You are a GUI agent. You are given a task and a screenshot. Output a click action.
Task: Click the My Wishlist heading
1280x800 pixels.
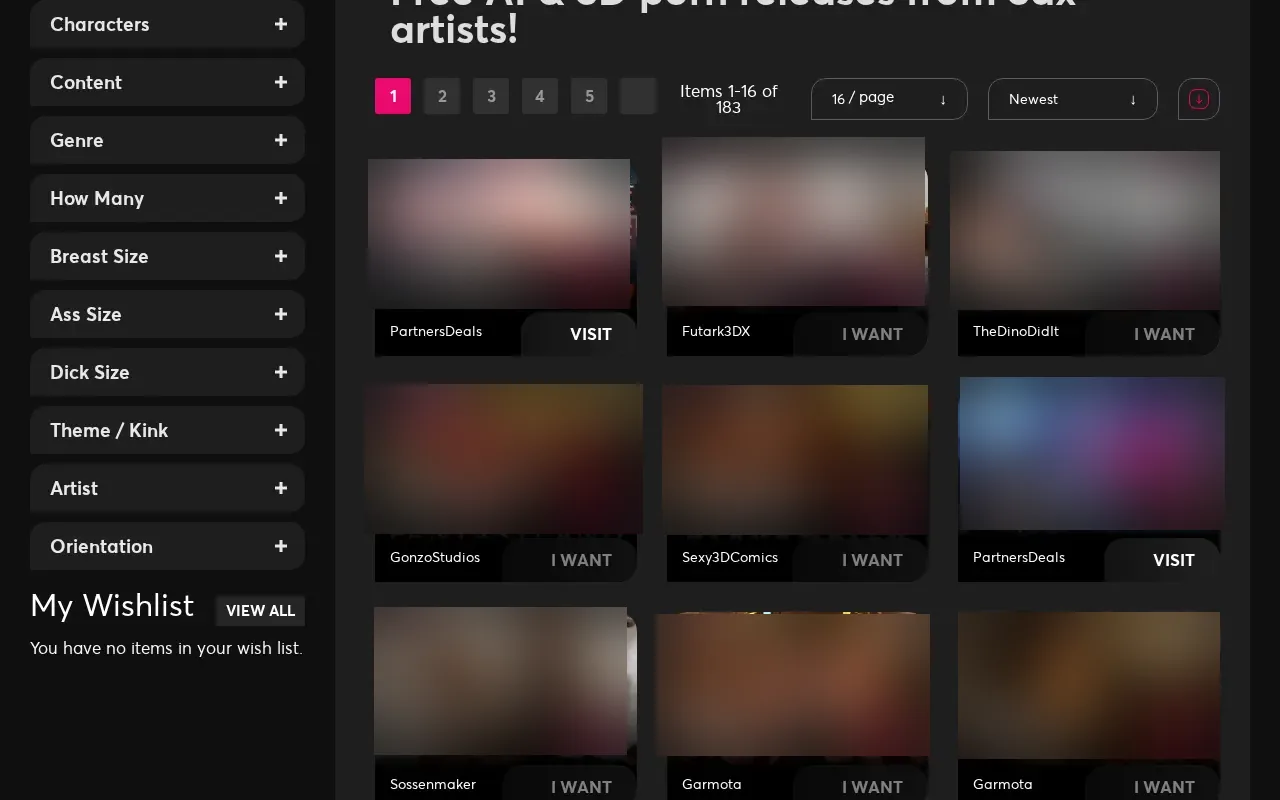tap(112, 606)
